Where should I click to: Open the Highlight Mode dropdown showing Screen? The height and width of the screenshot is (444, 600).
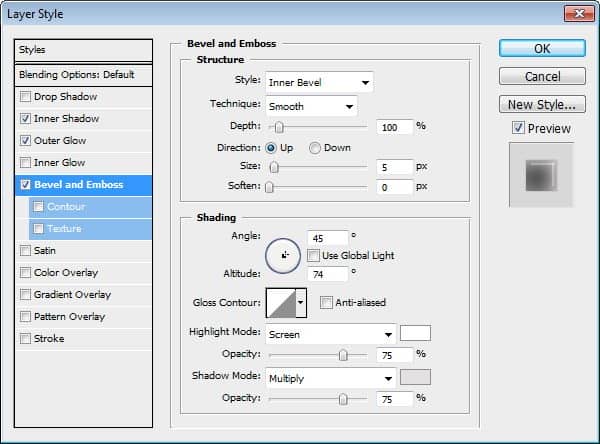tap(331, 334)
